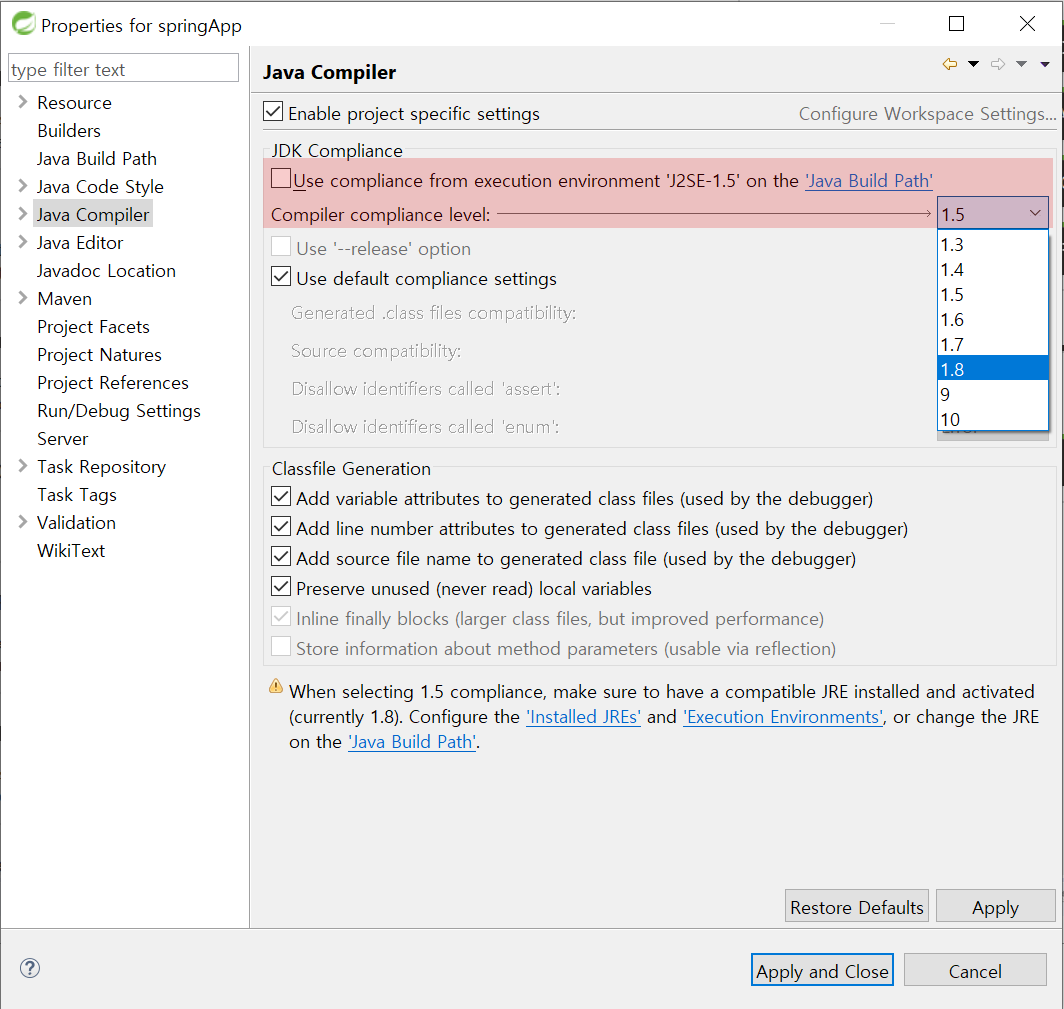Select 1.6 from compliance level list
The image size is (1064, 1009).
point(993,320)
